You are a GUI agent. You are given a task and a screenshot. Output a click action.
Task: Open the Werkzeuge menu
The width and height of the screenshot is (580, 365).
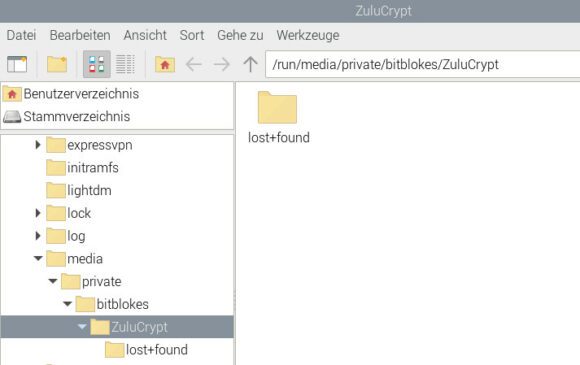(x=308, y=35)
